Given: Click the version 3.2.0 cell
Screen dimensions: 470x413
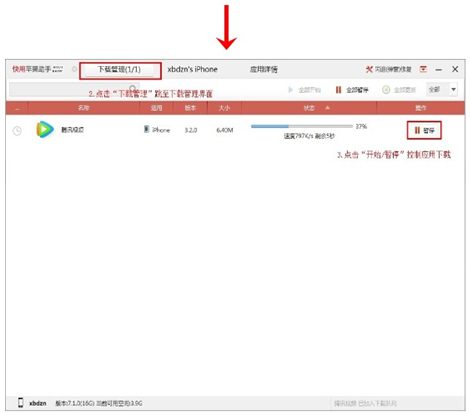Looking at the screenshot, I should point(191,130).
